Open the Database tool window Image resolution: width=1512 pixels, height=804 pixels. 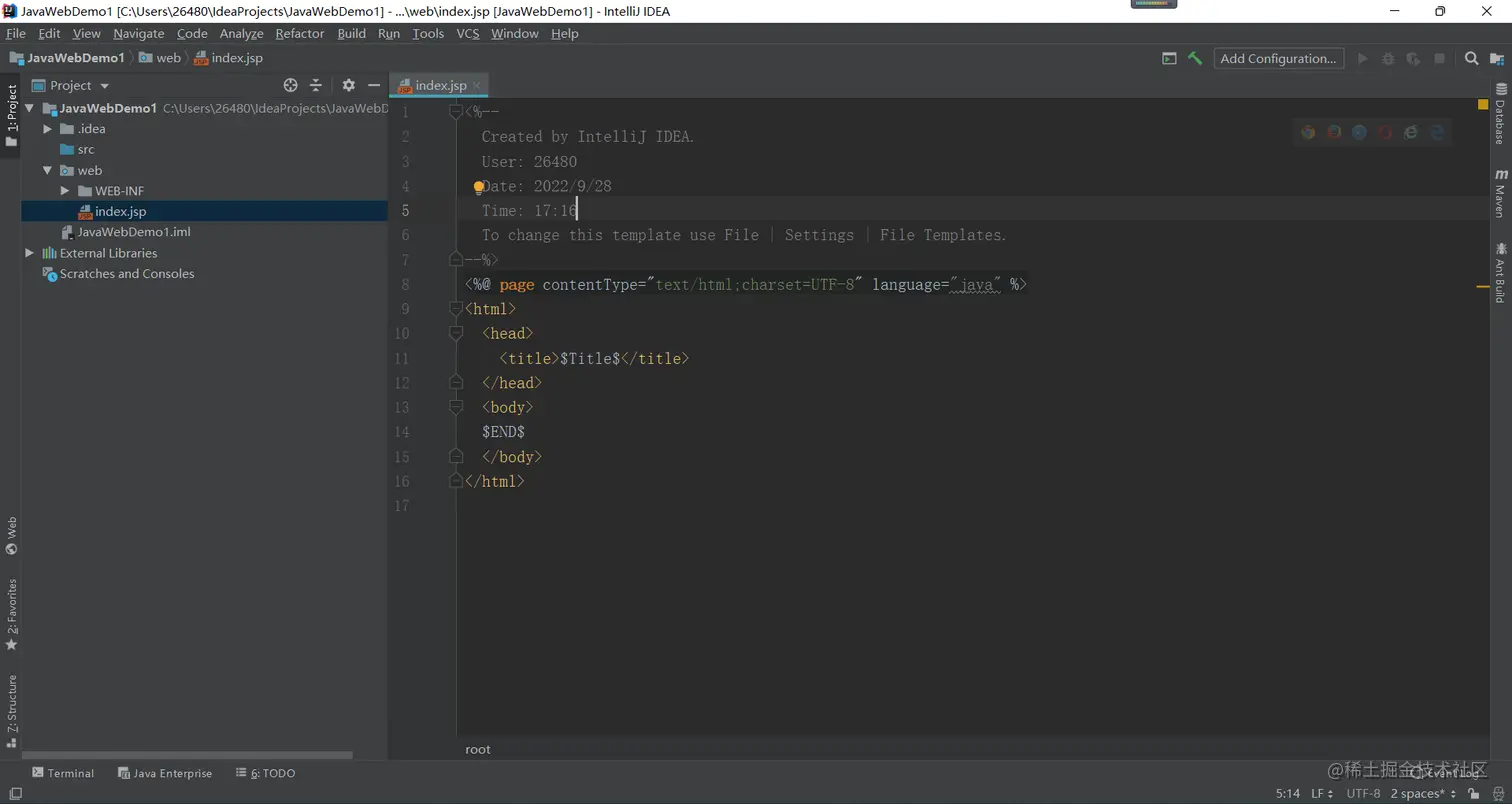(x=1500, y=114)
